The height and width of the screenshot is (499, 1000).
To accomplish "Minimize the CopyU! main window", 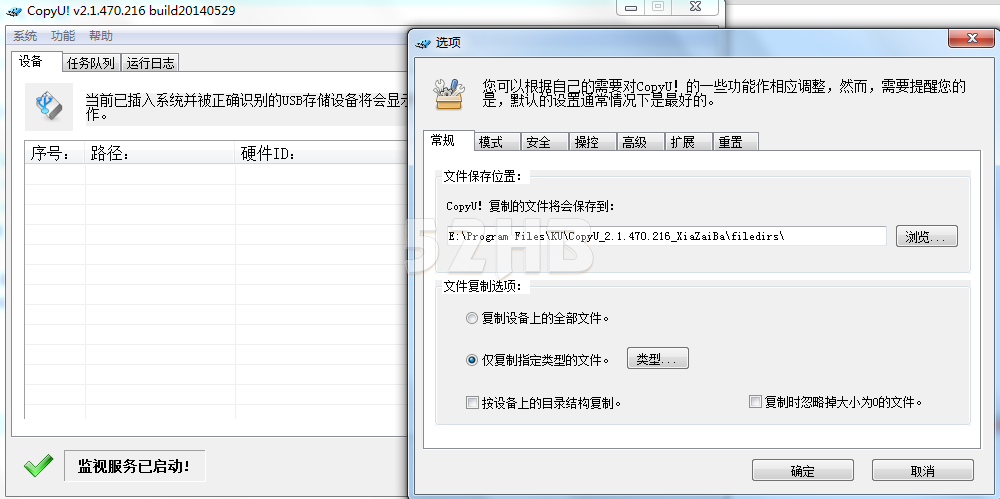I will 632,7.
